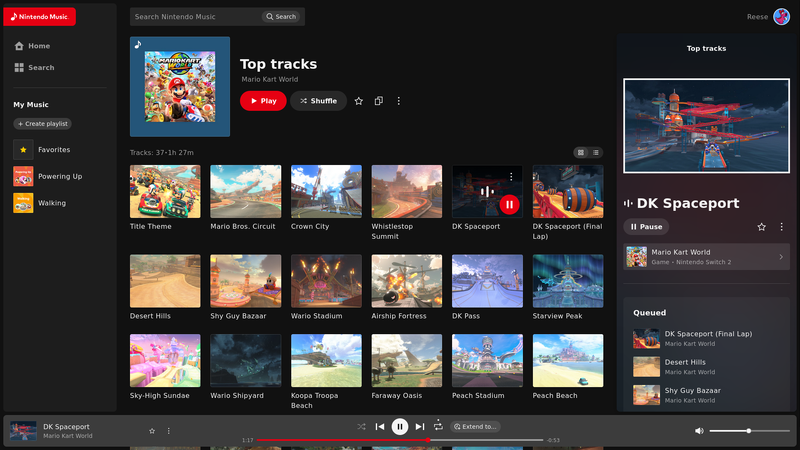Select the Wario Shipyard track
The height and width of the screenshot is (450, 800).
pos(245,361)
